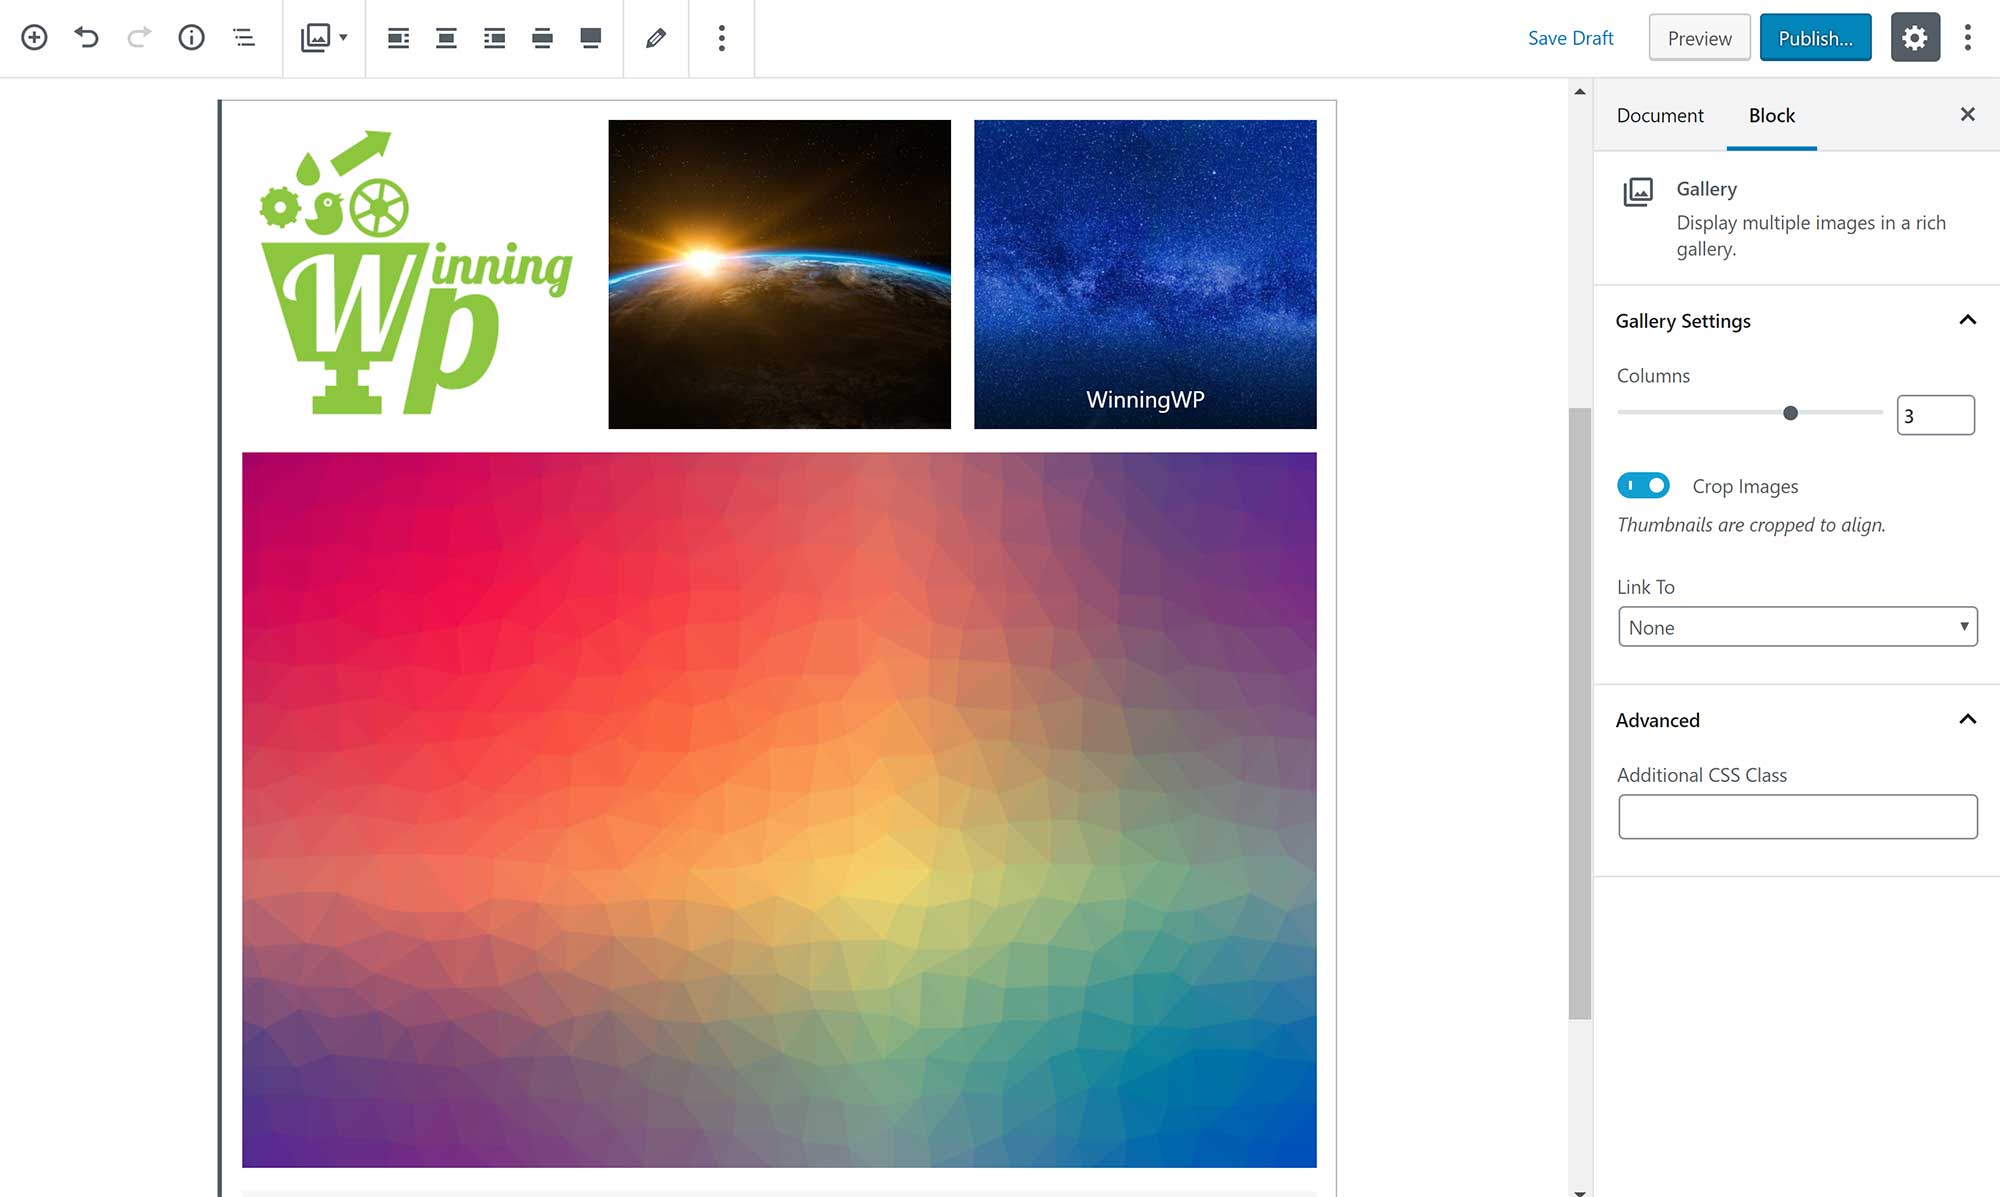
Task: Toggle the settings gear sidebar
Action: coord(1915,38)
